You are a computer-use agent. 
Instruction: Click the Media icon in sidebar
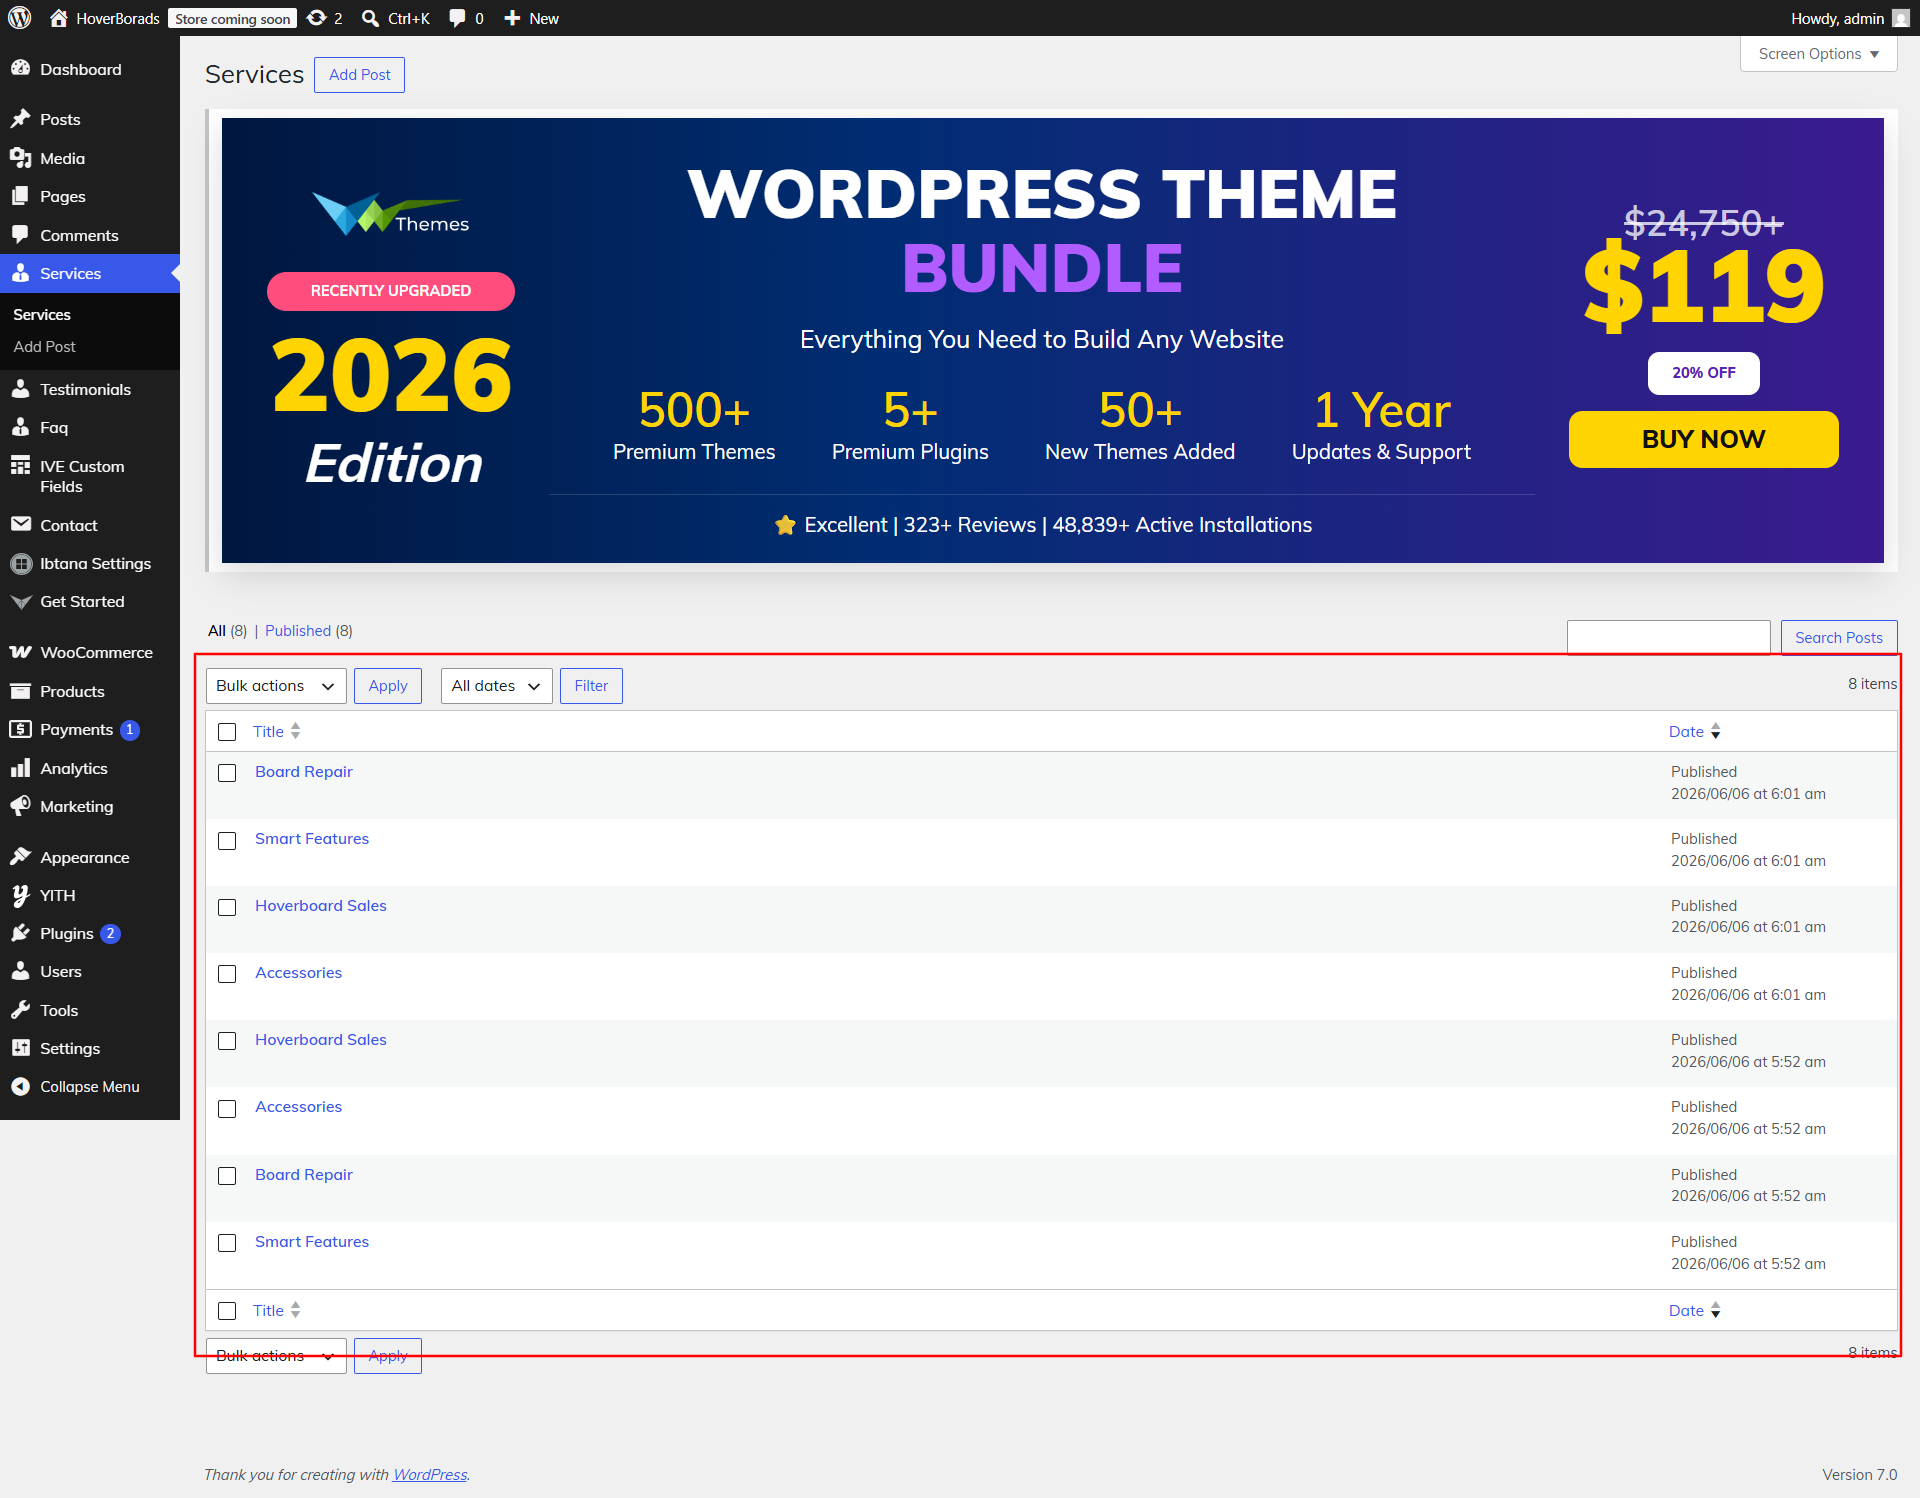[x=20, y=158]
